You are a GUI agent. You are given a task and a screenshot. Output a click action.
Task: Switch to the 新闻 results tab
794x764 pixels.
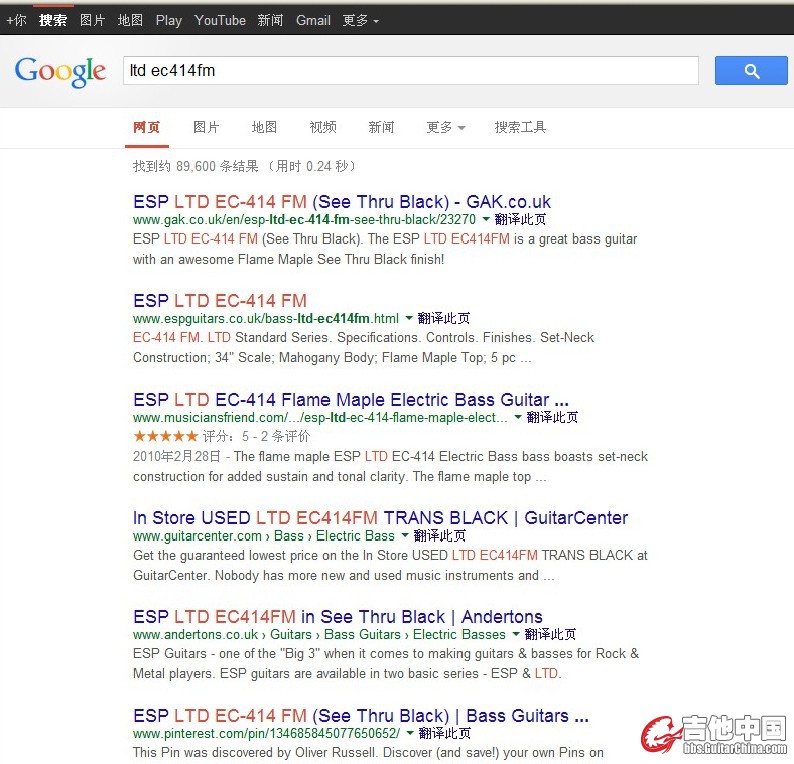point(381,127)
